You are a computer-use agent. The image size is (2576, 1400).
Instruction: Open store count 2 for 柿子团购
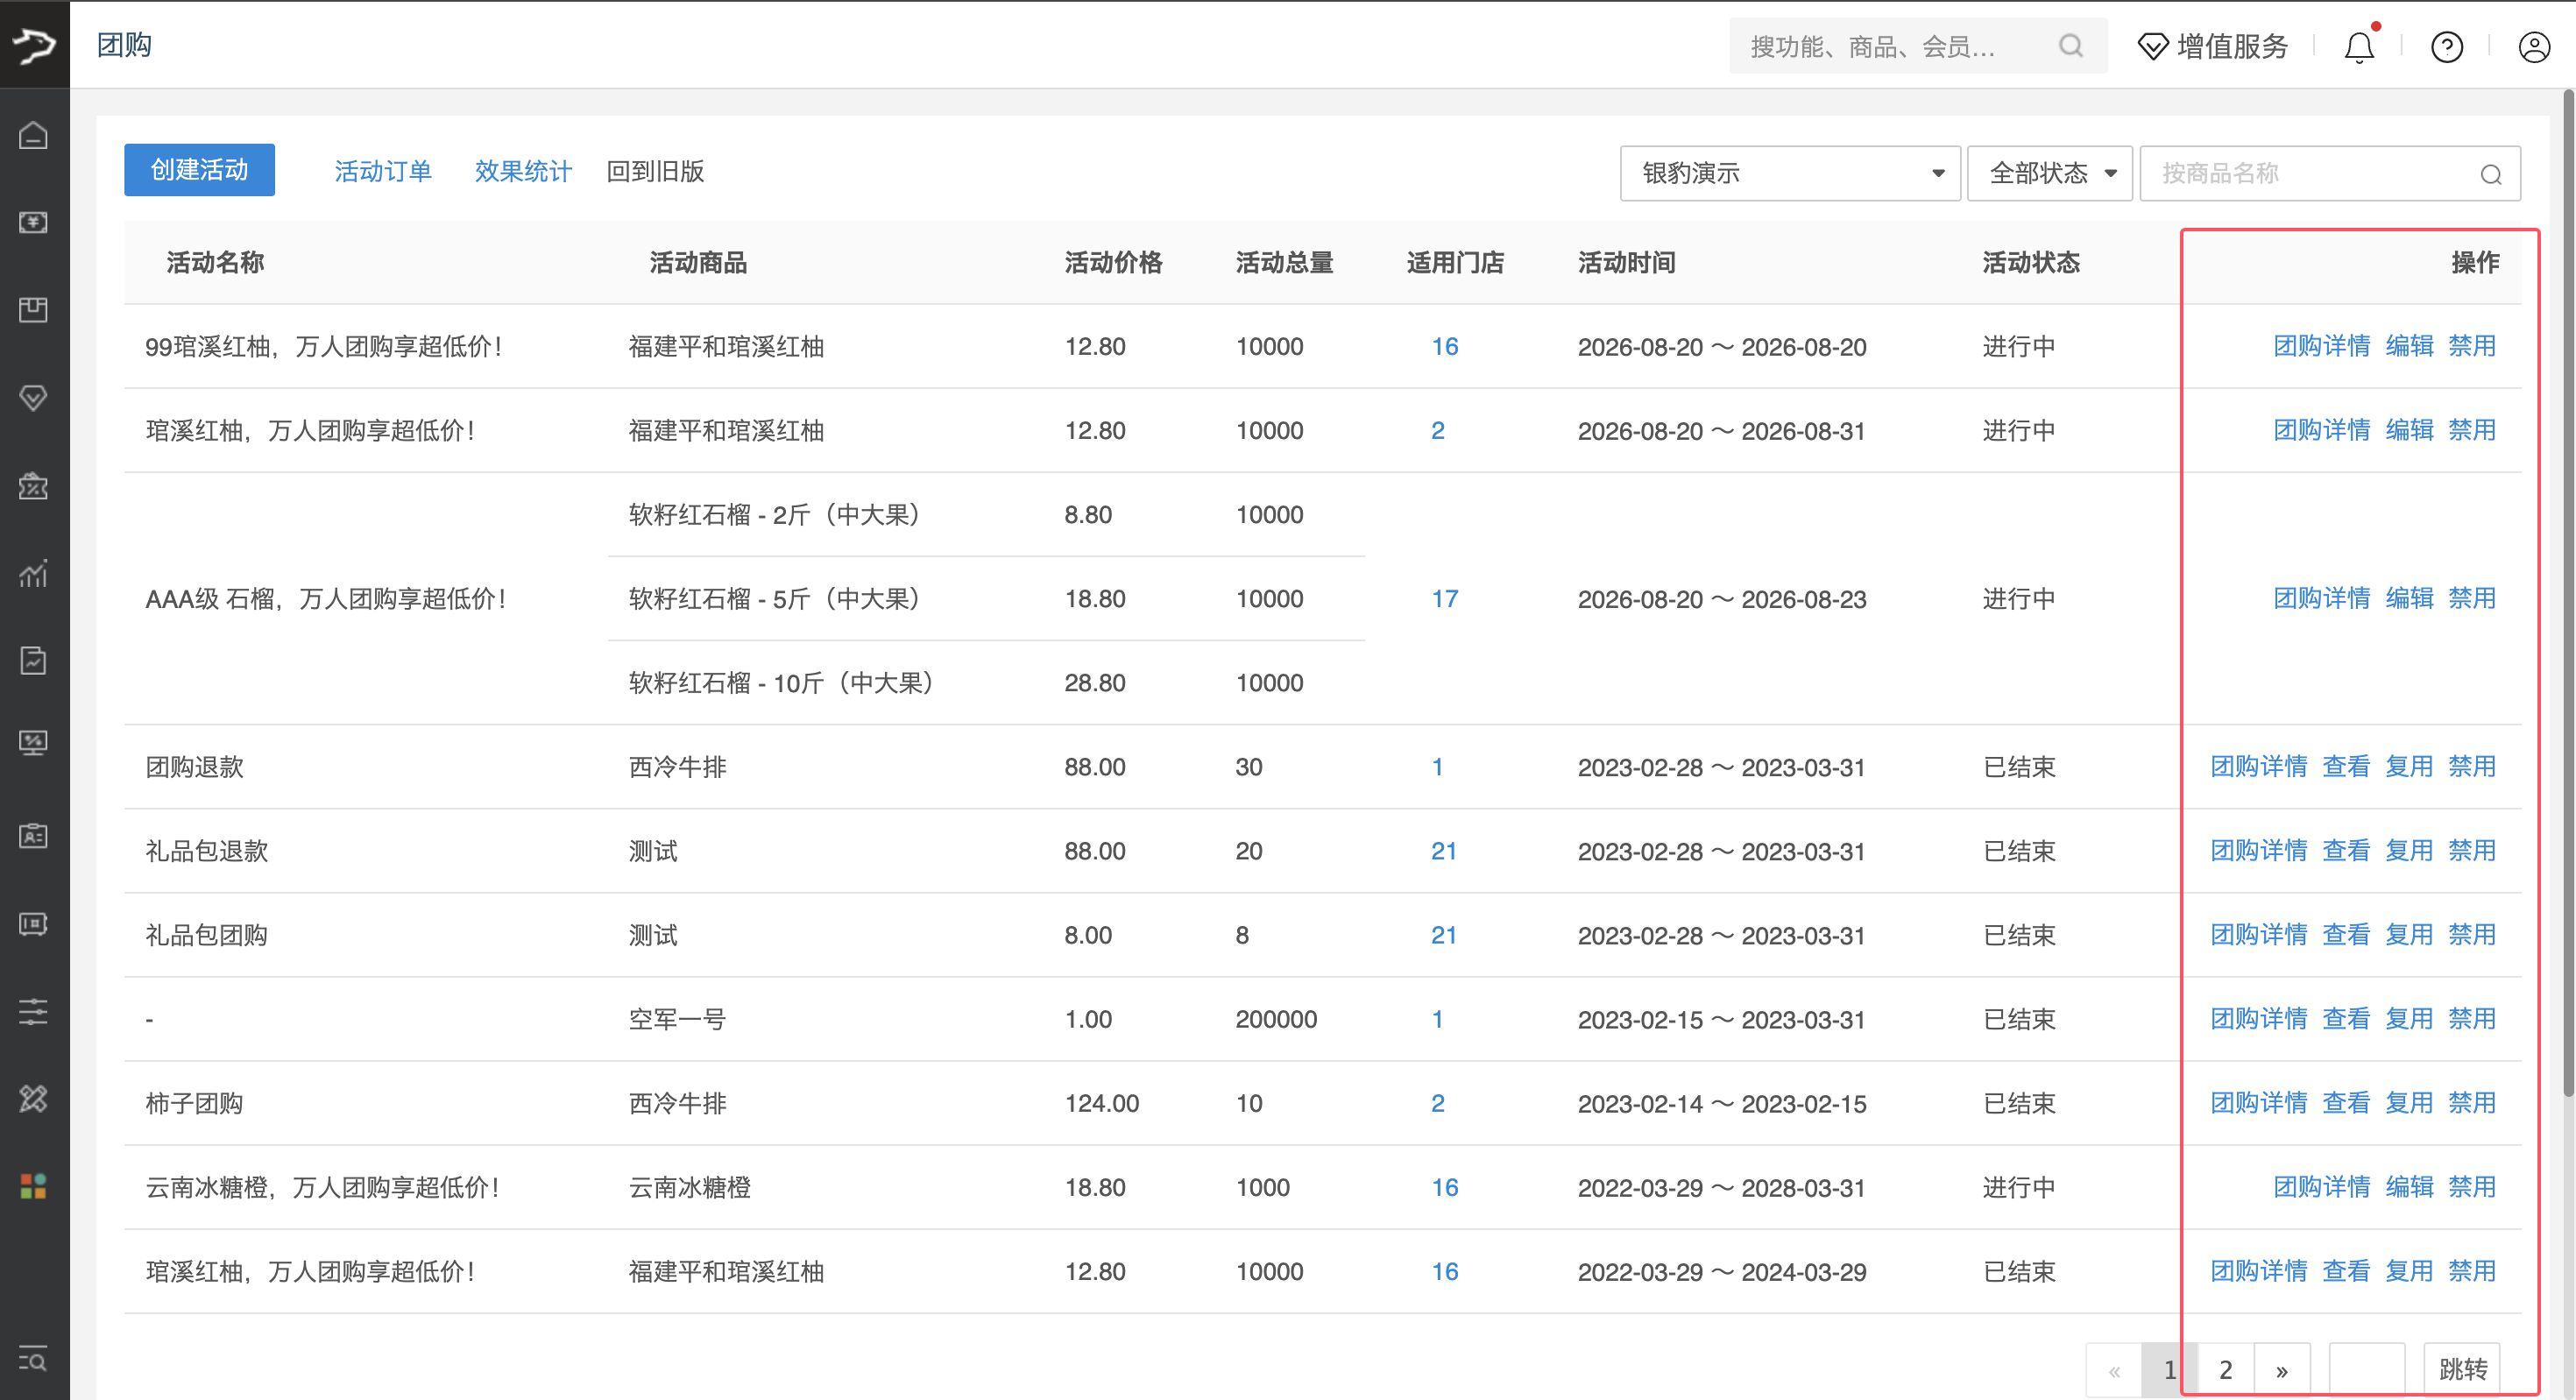[x=1437, y=1103]
